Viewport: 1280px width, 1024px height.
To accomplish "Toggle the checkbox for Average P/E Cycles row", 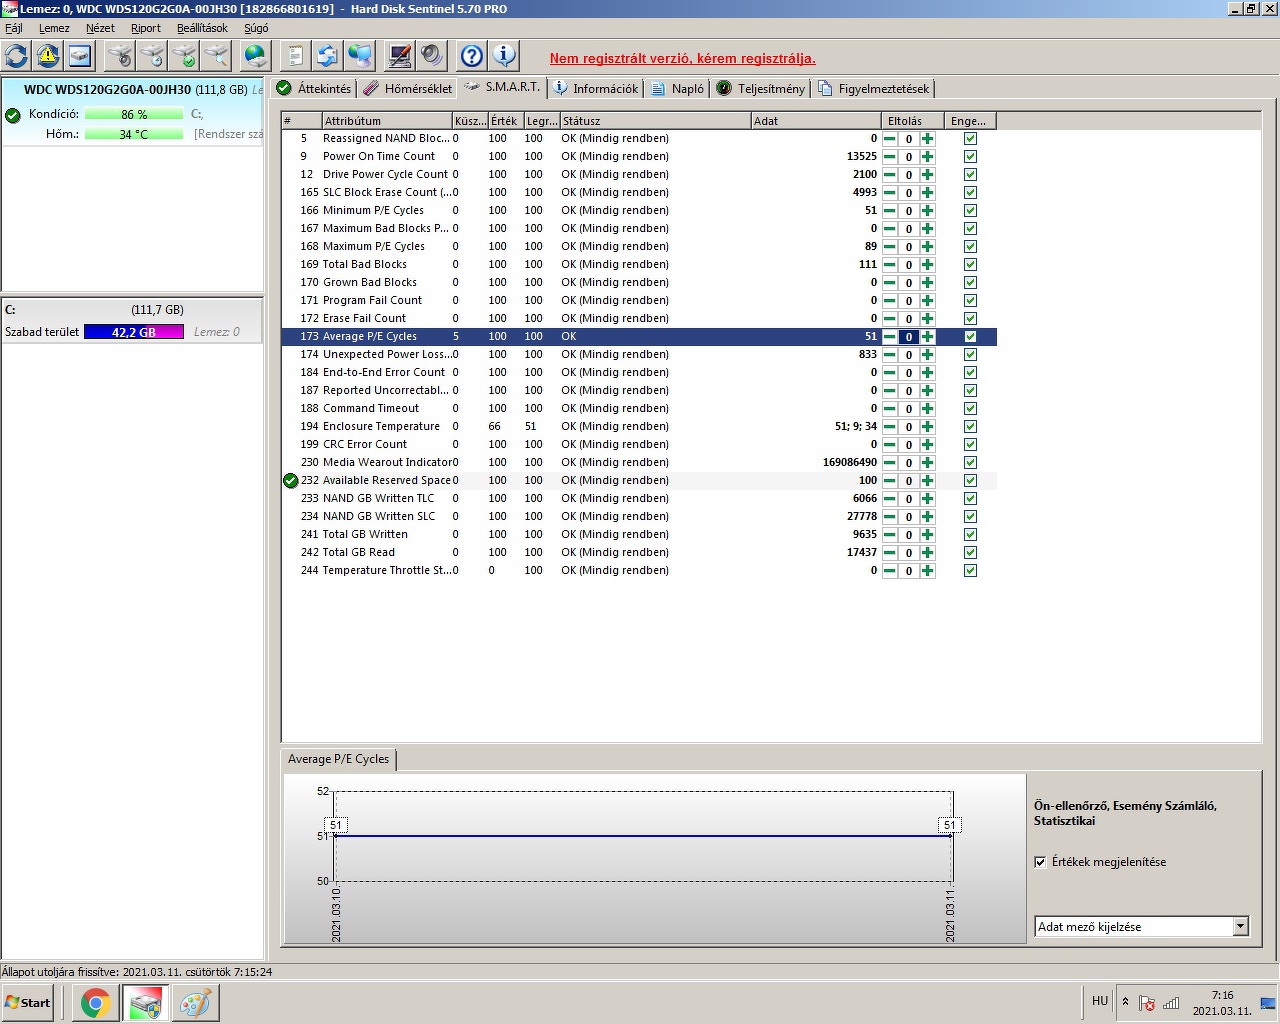I will click(x=970, y=337).
